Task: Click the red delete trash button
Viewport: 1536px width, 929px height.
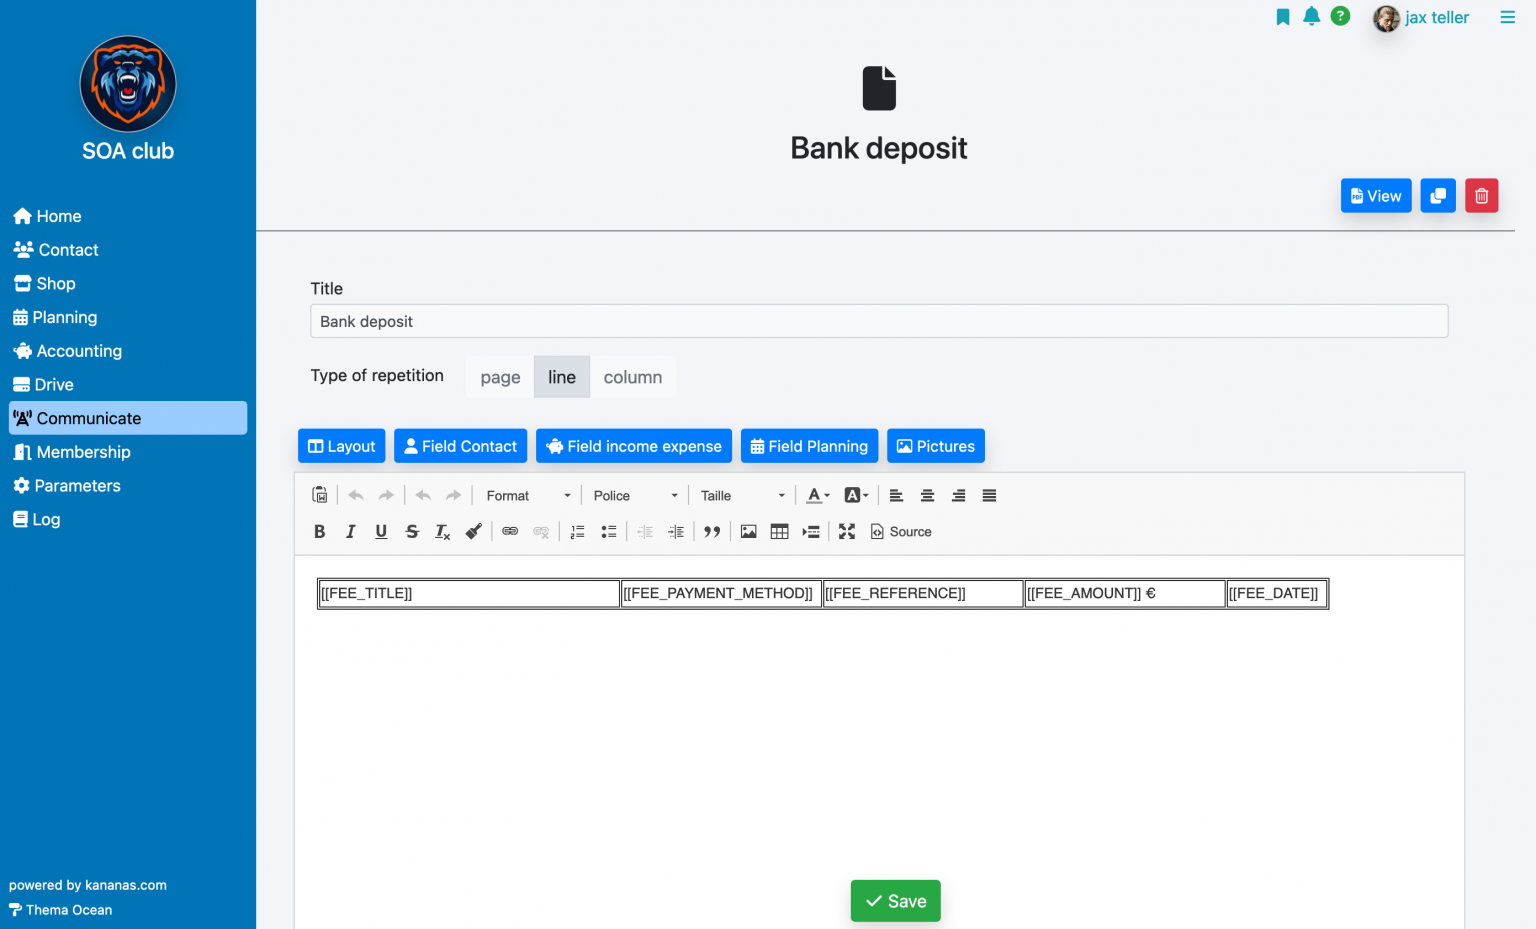Action: (1482, 196)
